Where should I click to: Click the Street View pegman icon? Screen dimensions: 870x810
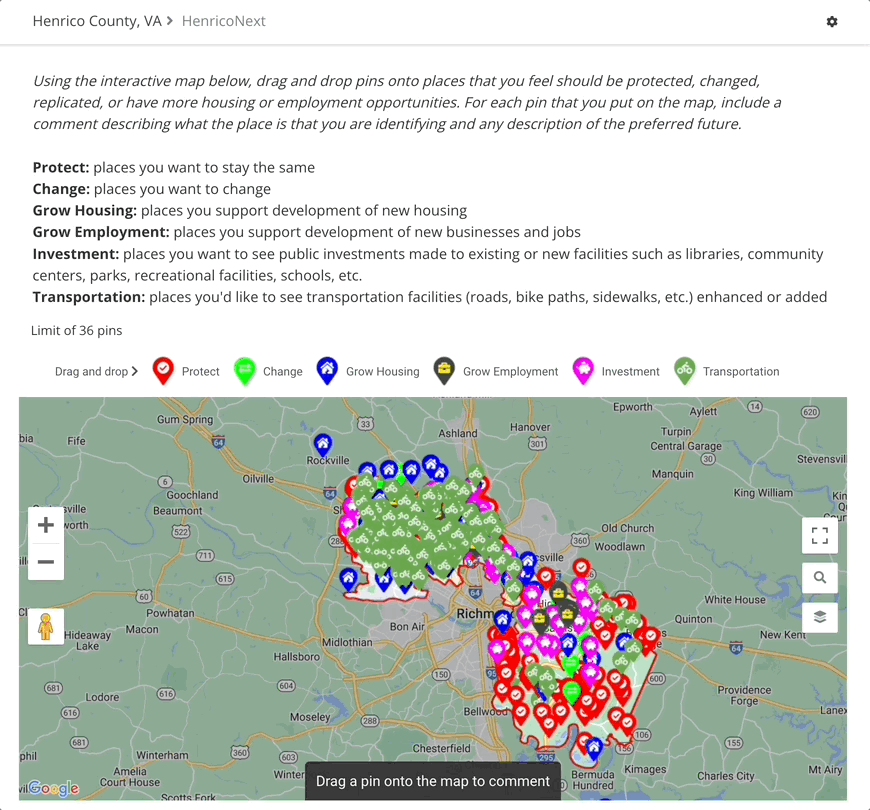[x=45, y=626]
